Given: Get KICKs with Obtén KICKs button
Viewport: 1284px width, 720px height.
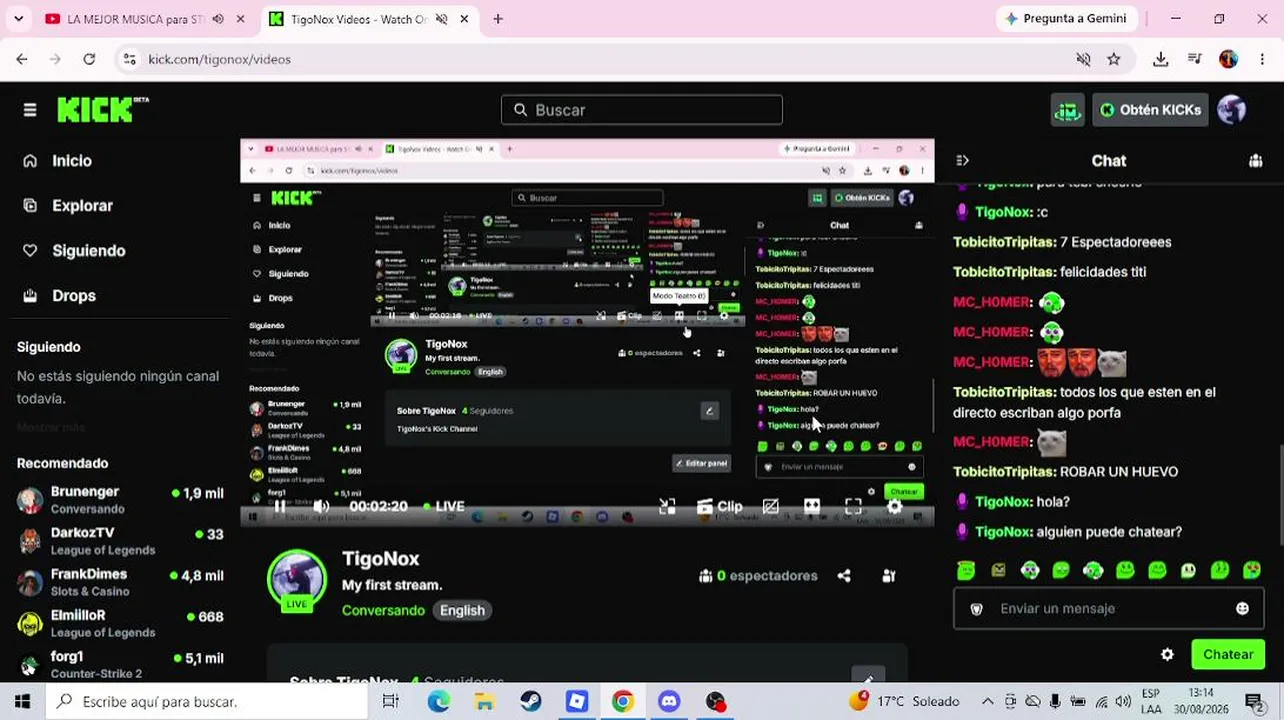Looking at the screenshot, I should coord(1151,110).
